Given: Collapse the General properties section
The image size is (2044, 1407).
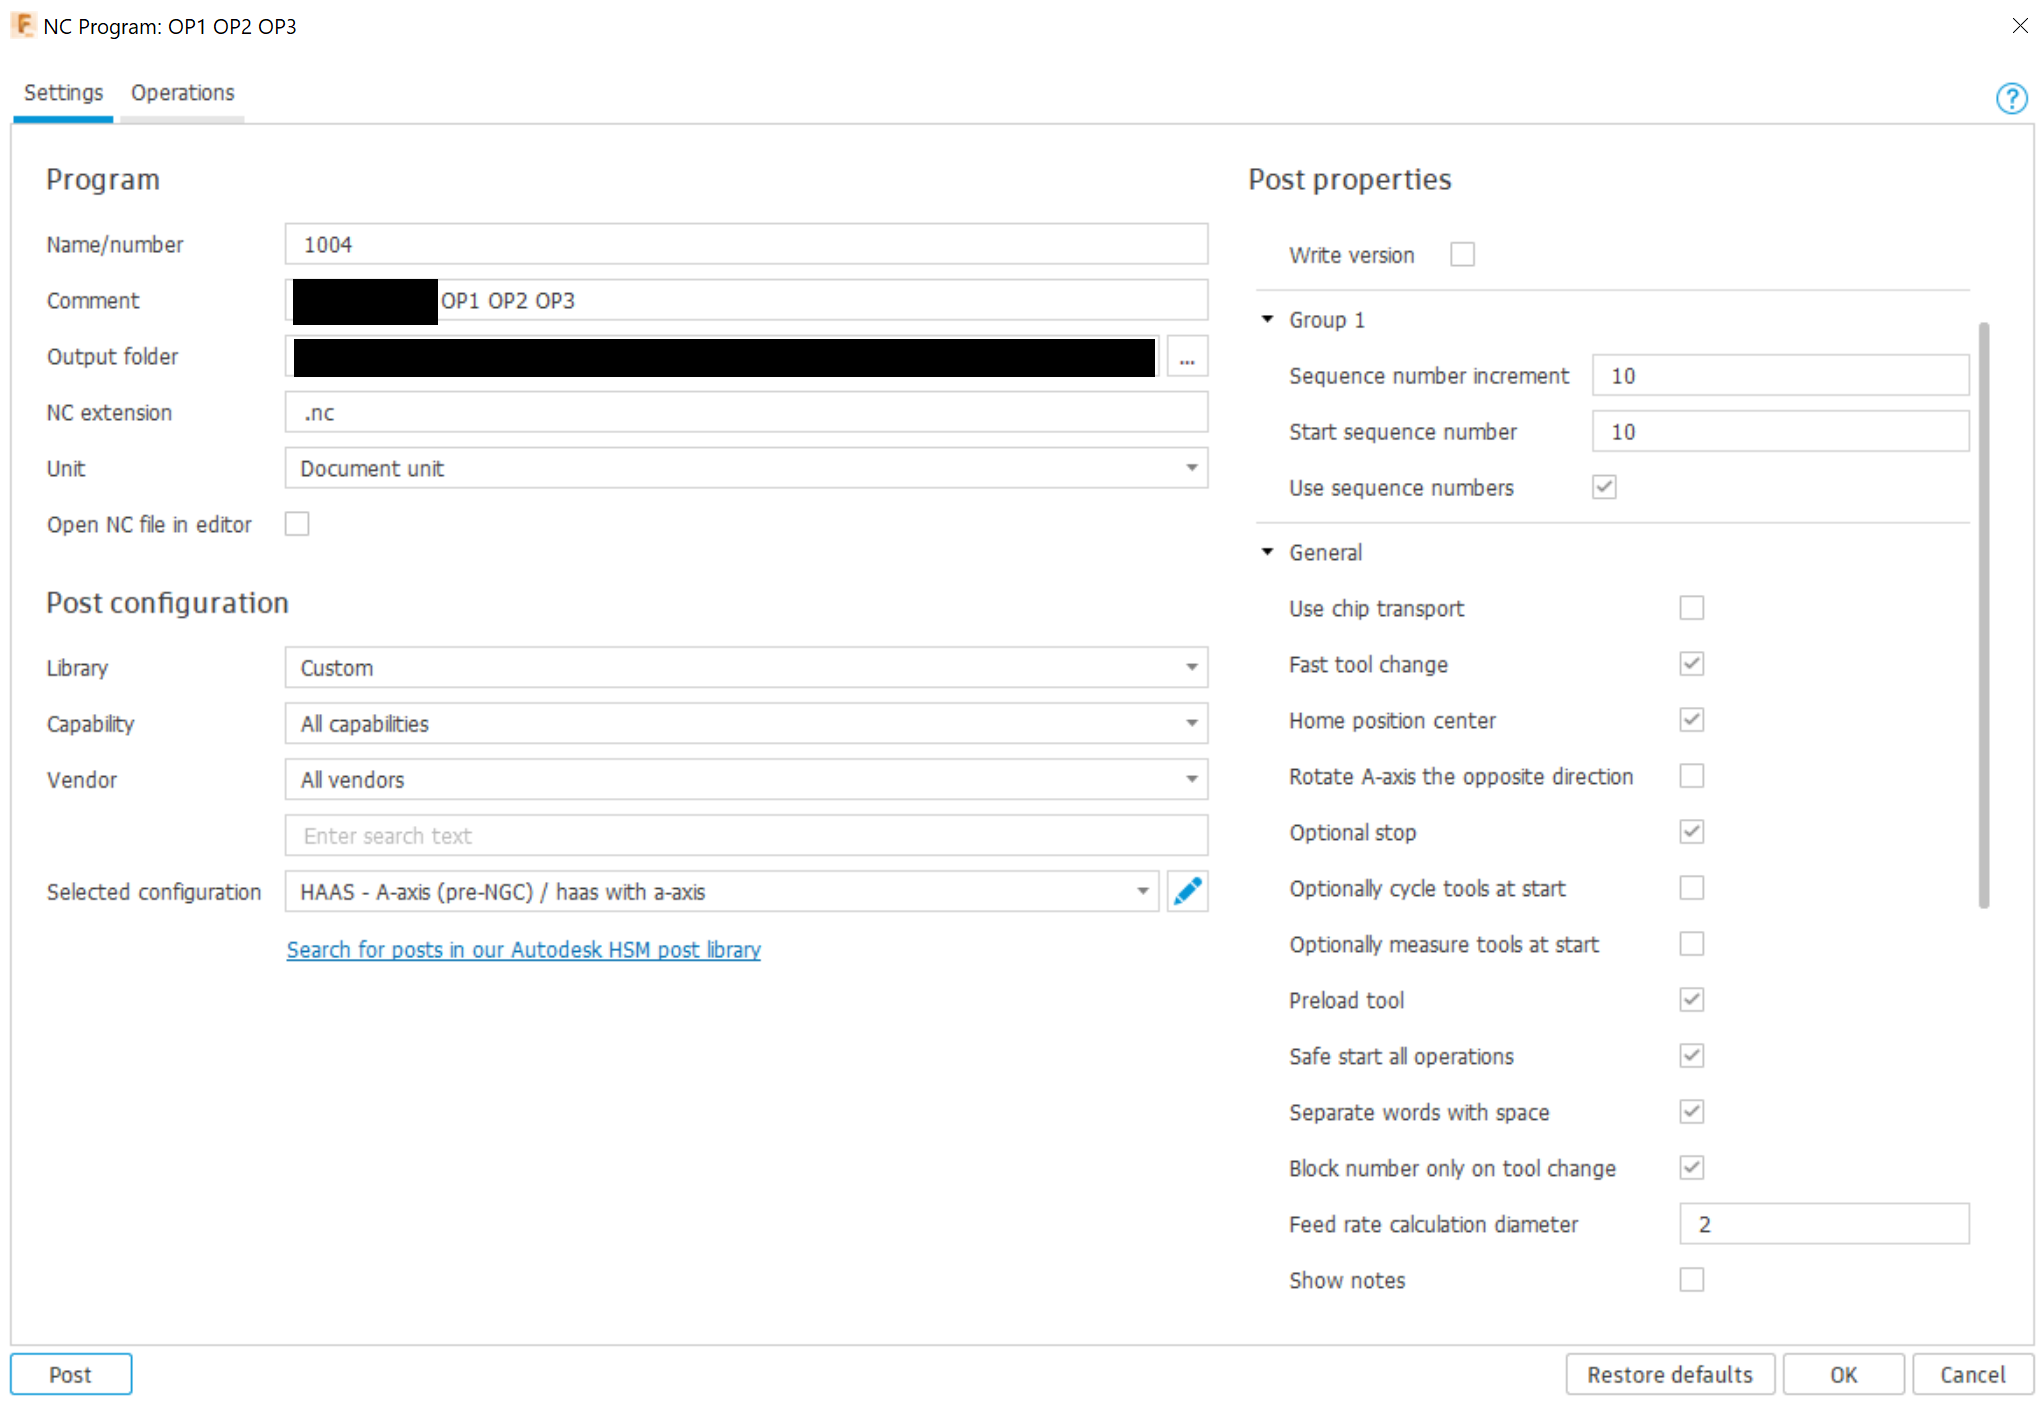Looking at the screenshot, I should pyautogui.click(x=1266, y=551).
